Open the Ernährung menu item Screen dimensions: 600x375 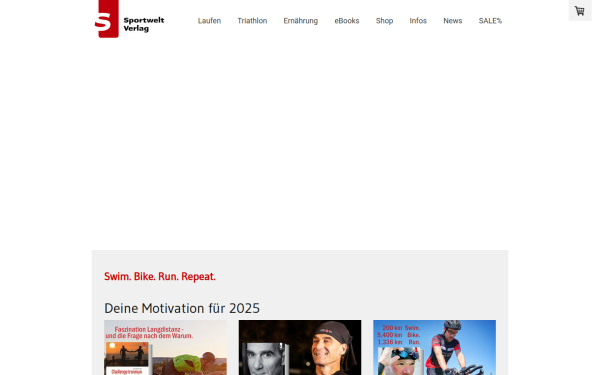300,21
